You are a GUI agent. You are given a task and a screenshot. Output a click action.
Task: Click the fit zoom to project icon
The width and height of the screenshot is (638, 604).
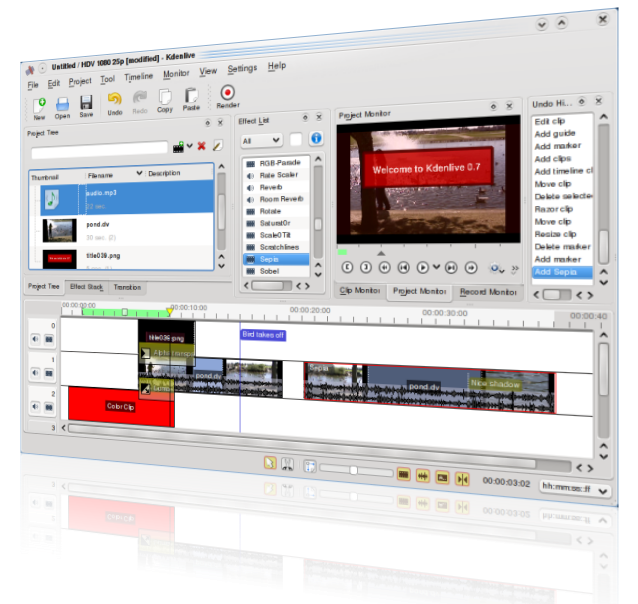310,466
